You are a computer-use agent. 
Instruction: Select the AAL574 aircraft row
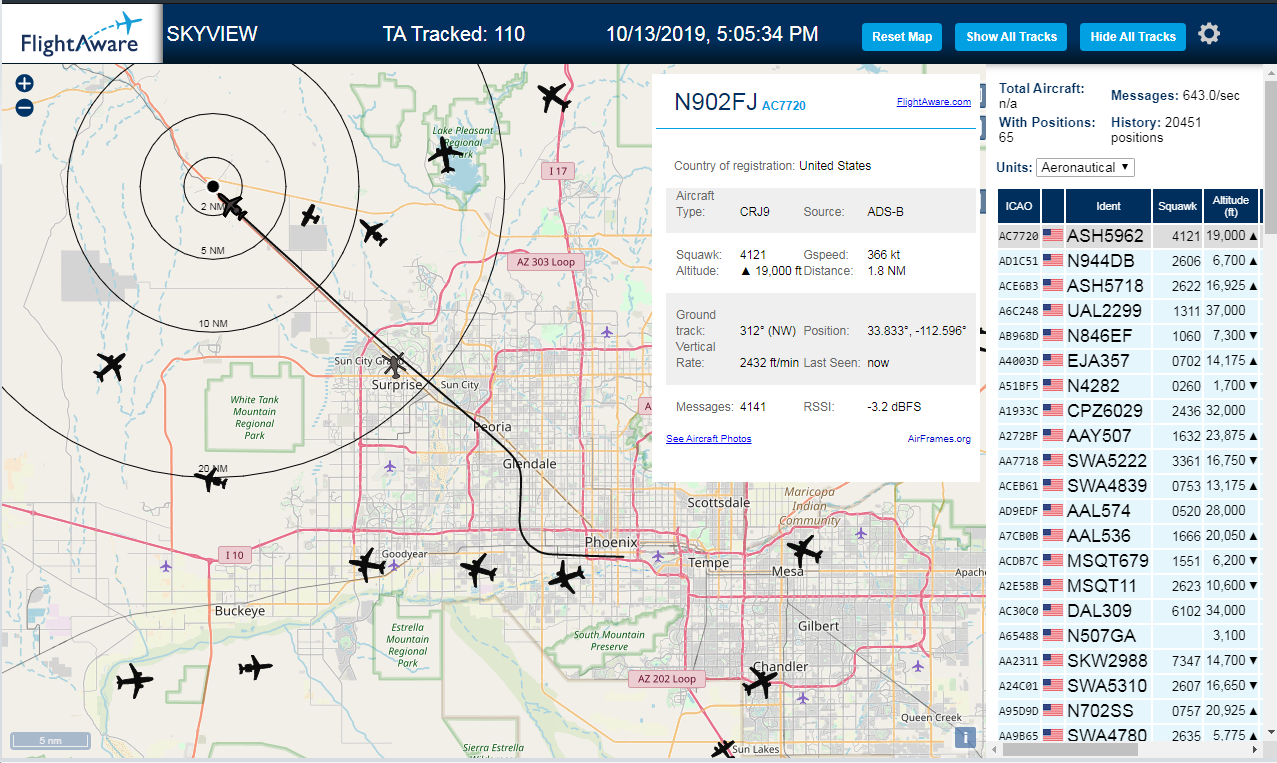coord(1129,511)
